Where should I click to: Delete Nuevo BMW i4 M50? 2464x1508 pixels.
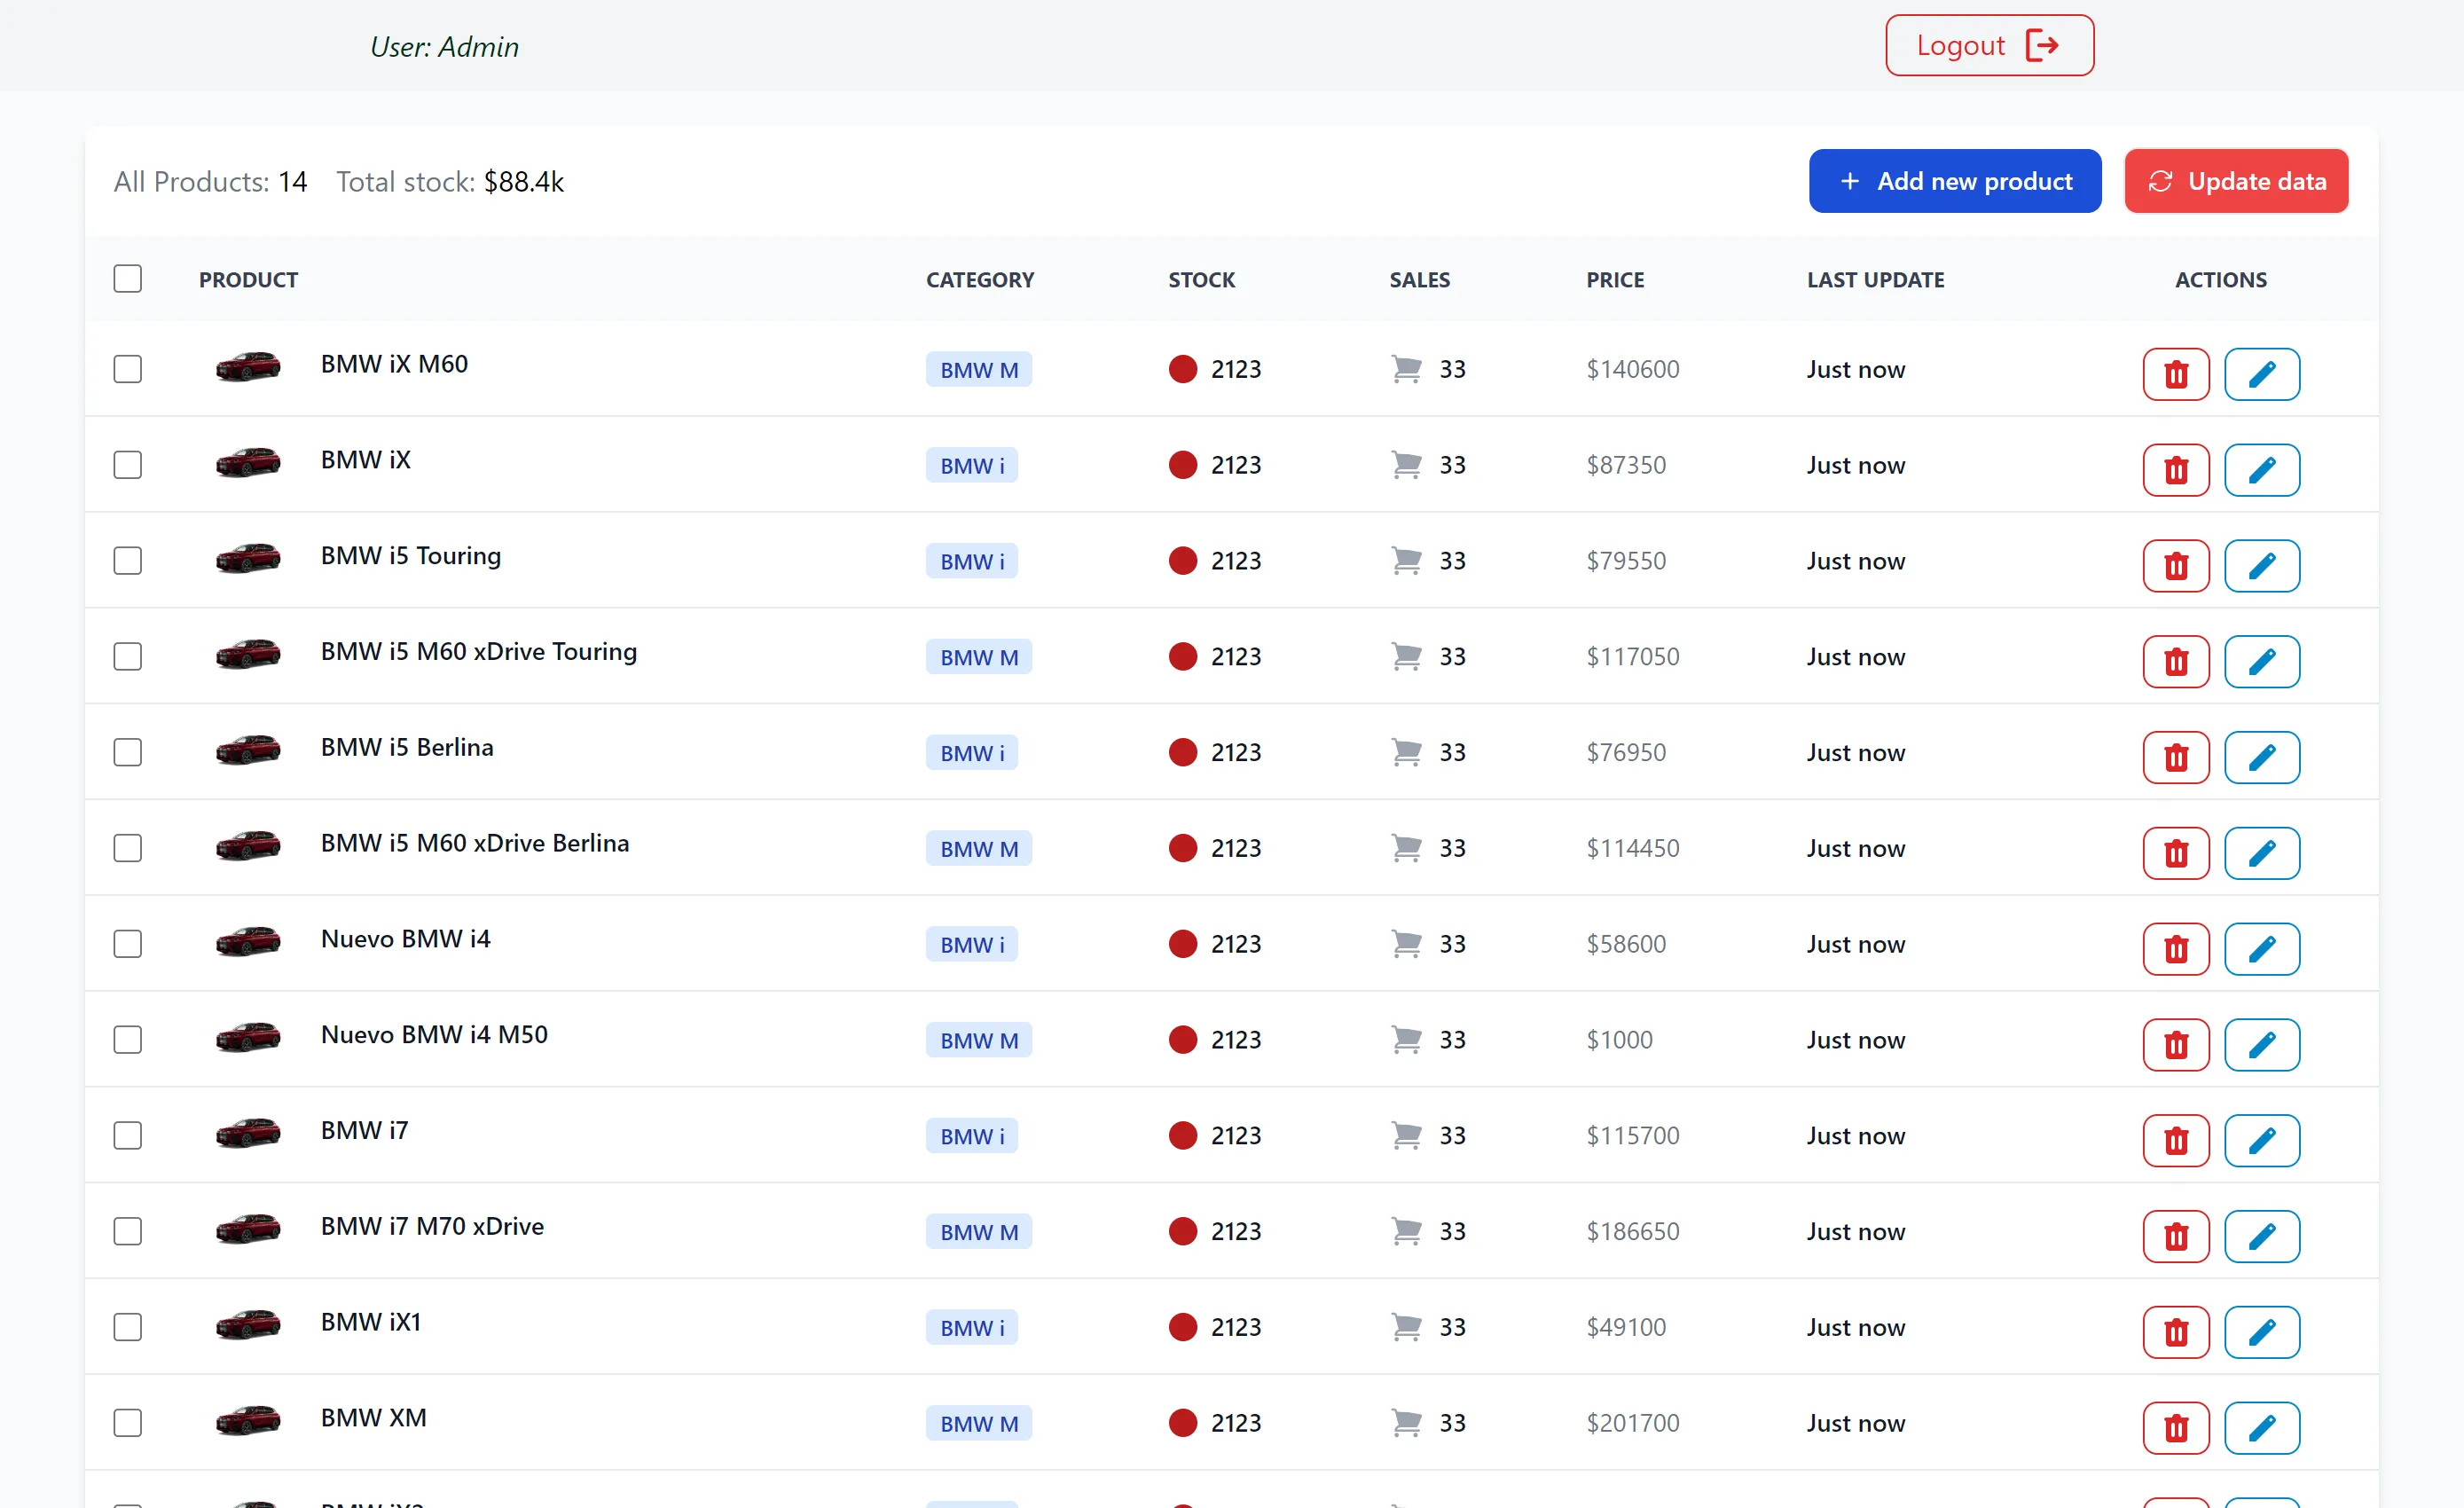tap(2176, 1046)
